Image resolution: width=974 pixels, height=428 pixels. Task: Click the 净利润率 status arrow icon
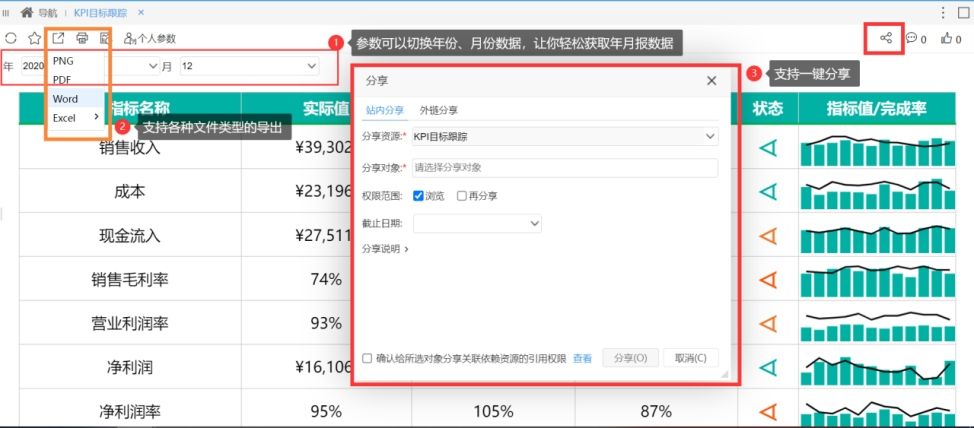[768, 412]
